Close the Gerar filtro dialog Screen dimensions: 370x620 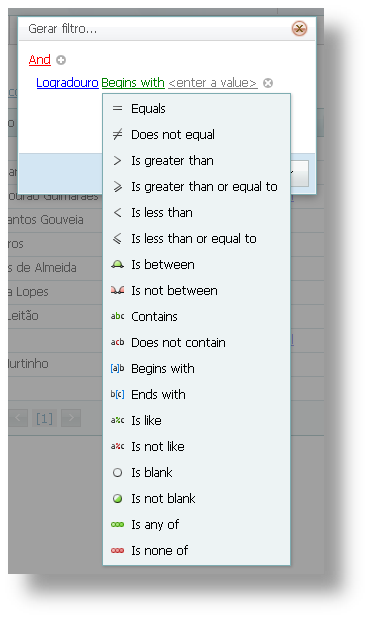pyautogui.click(x=299, y=28)
